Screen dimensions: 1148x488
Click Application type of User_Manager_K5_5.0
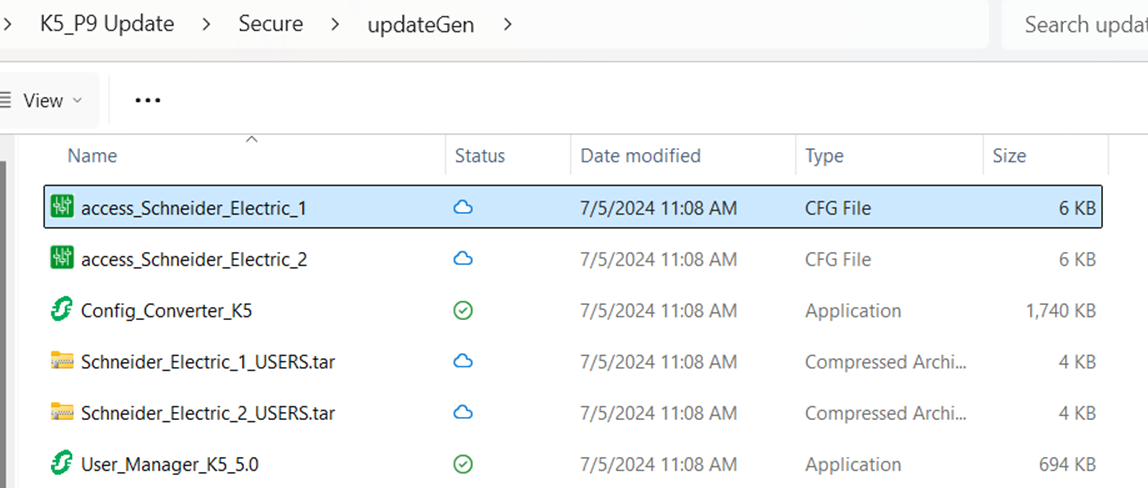point(853,465)
